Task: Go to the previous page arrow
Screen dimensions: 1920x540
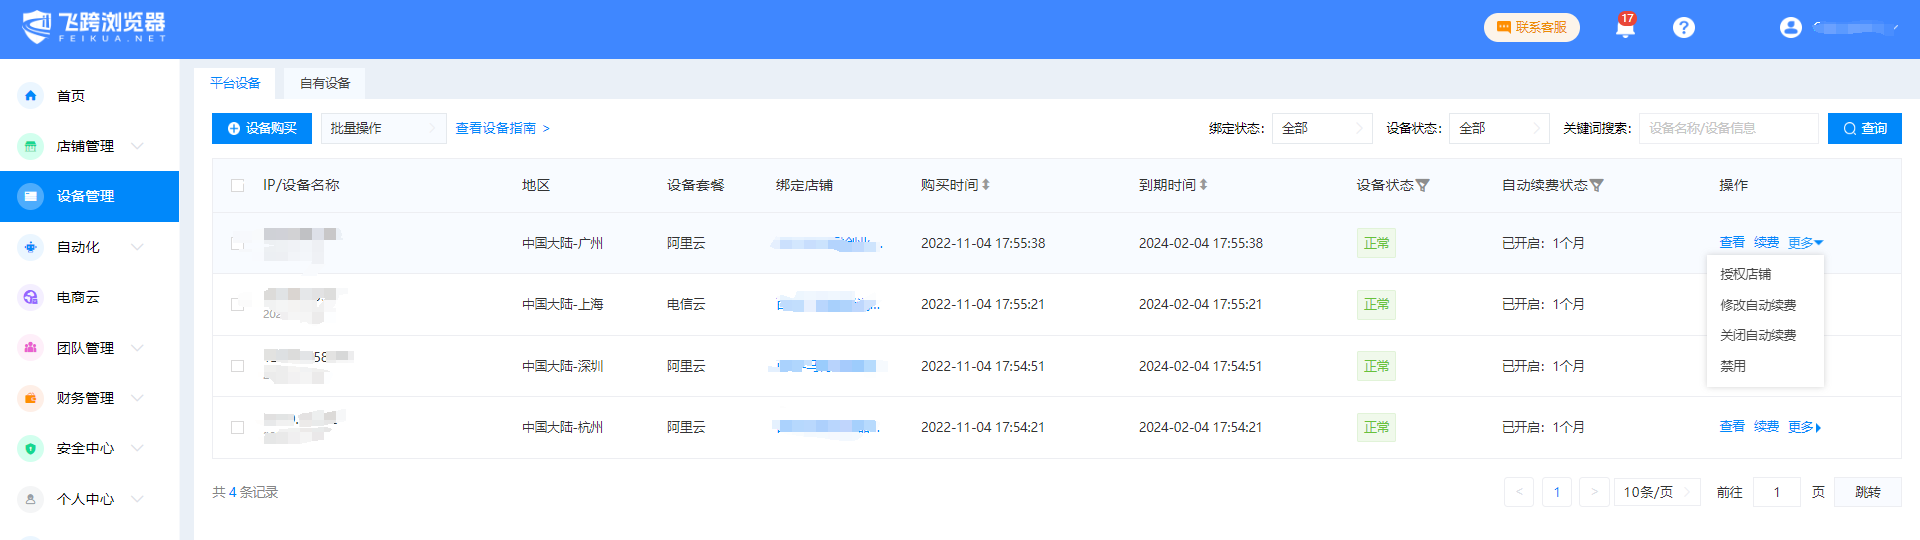Action: (x=1519, y=492)
